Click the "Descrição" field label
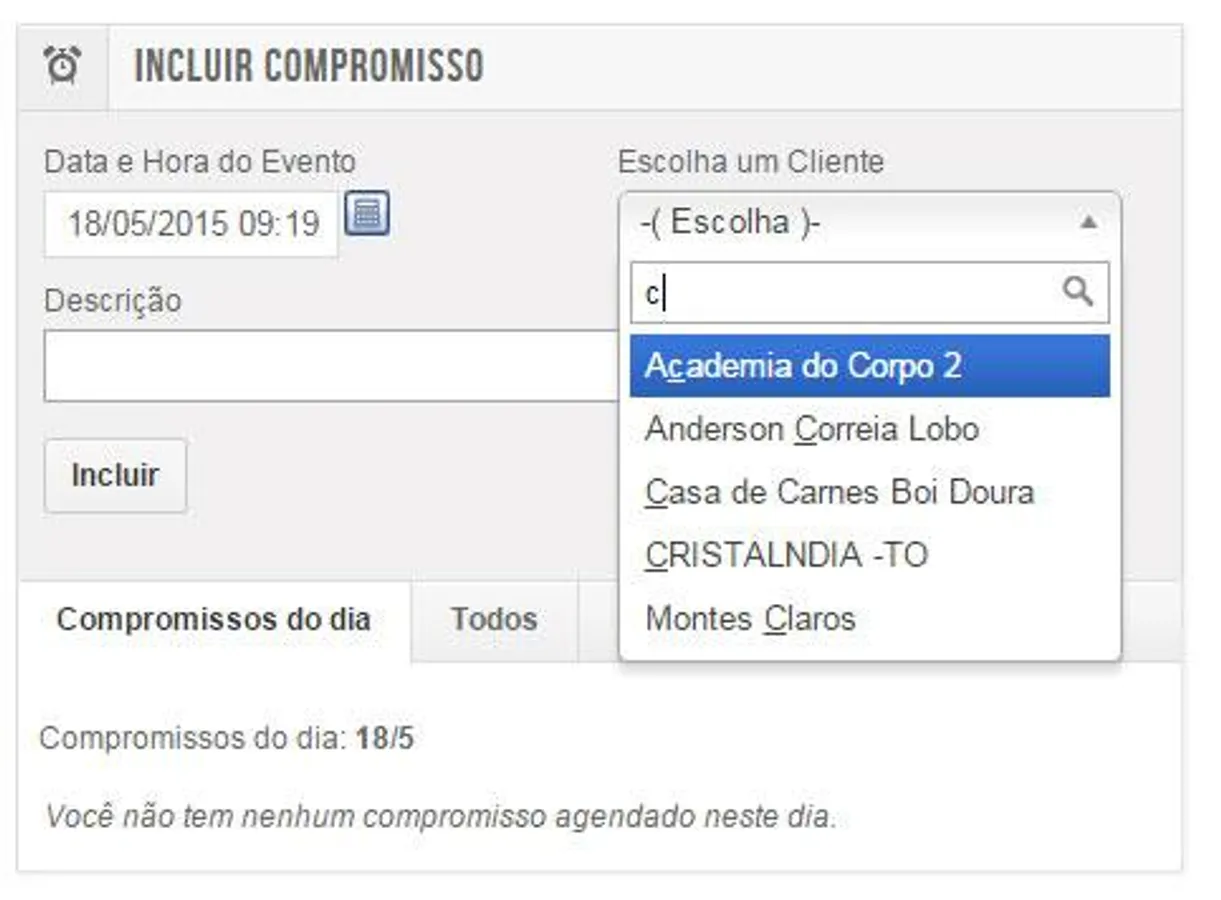The image size is (1221, 900). point(113,300)
